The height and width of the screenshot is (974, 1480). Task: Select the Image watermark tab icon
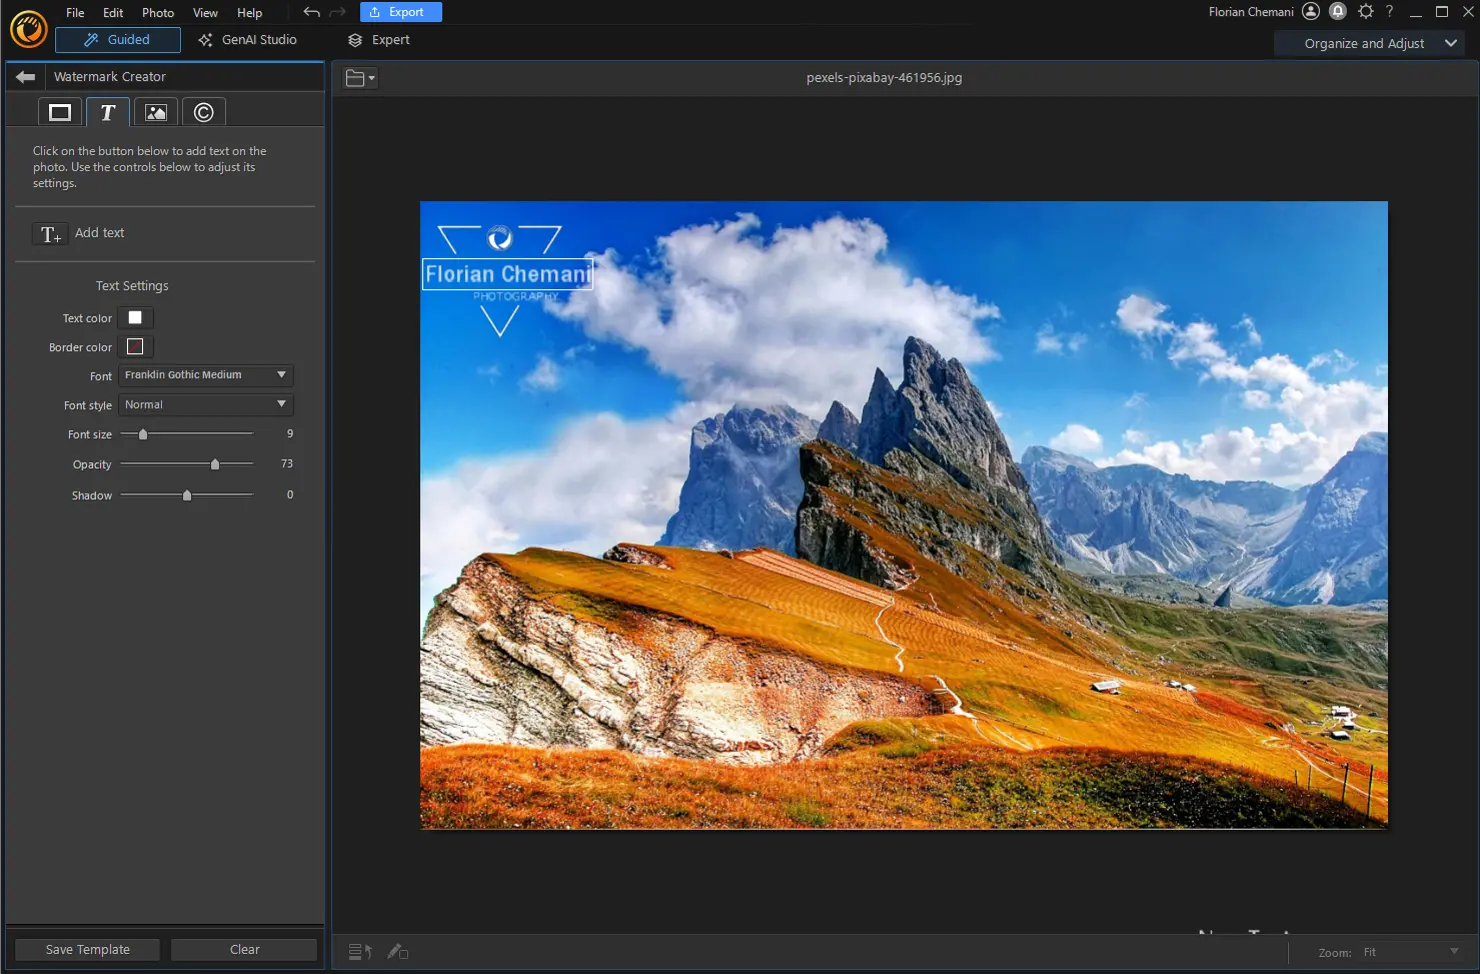(x=155, y=111)
